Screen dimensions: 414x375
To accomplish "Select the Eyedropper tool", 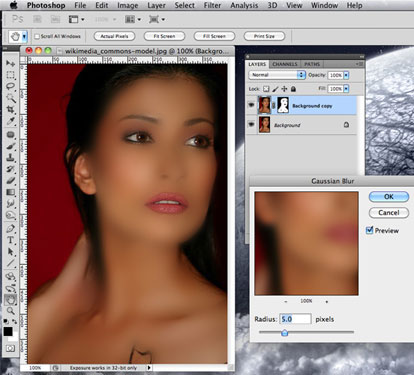I will 10,121.
